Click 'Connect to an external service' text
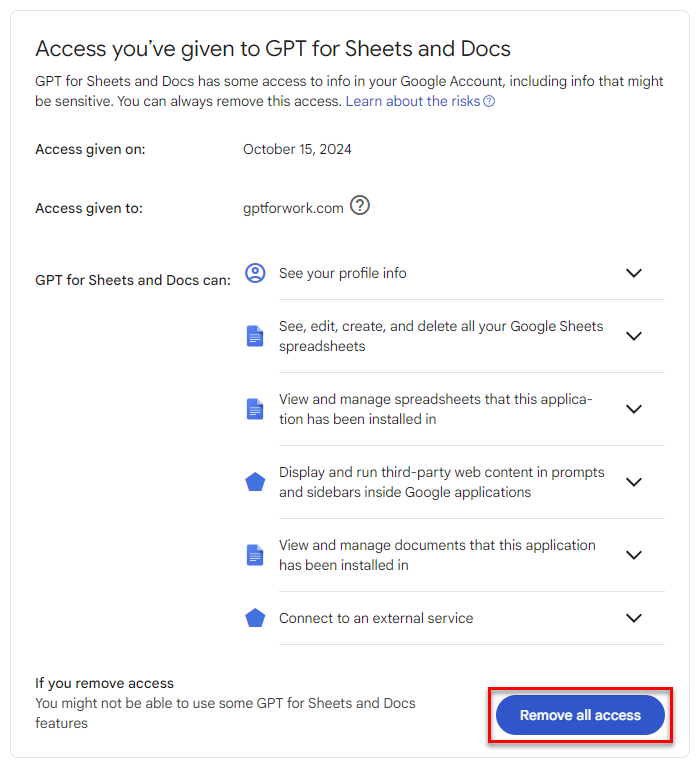700x768 pixels. coord(376,618)
